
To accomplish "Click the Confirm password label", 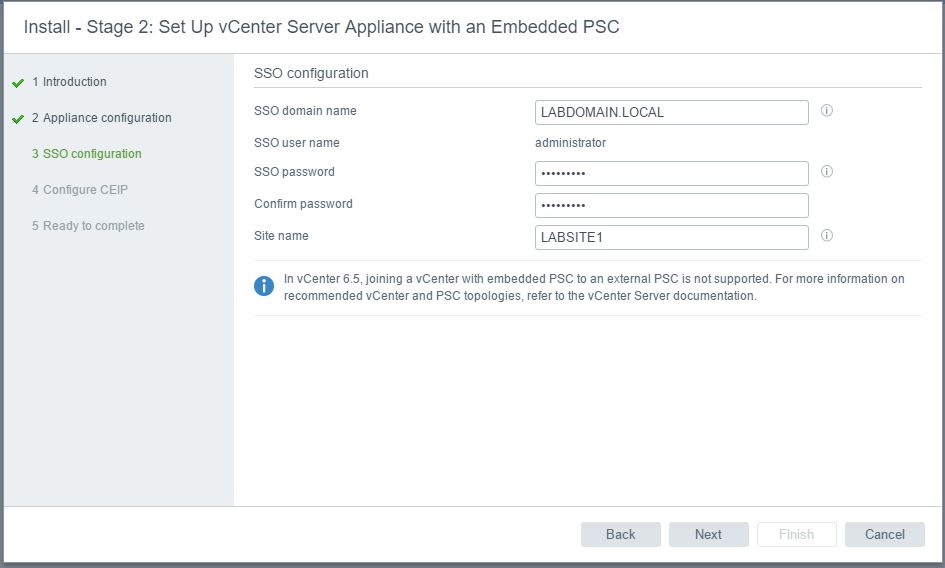I will pos(303,204).
